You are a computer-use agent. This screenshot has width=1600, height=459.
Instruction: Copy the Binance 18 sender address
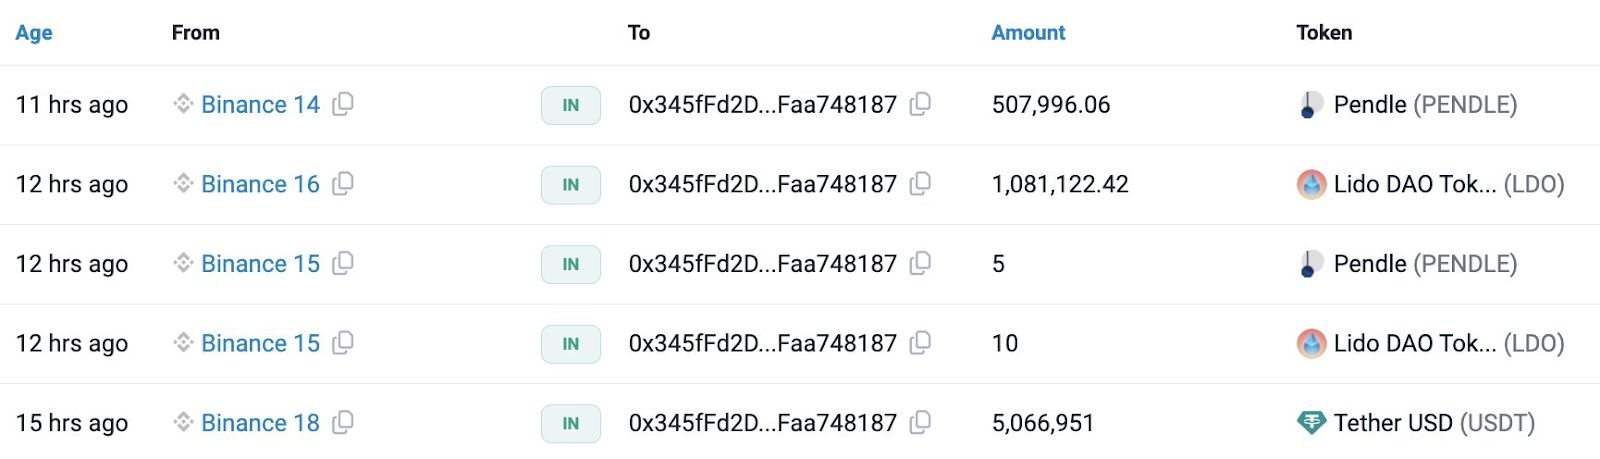tap(343, 423)
